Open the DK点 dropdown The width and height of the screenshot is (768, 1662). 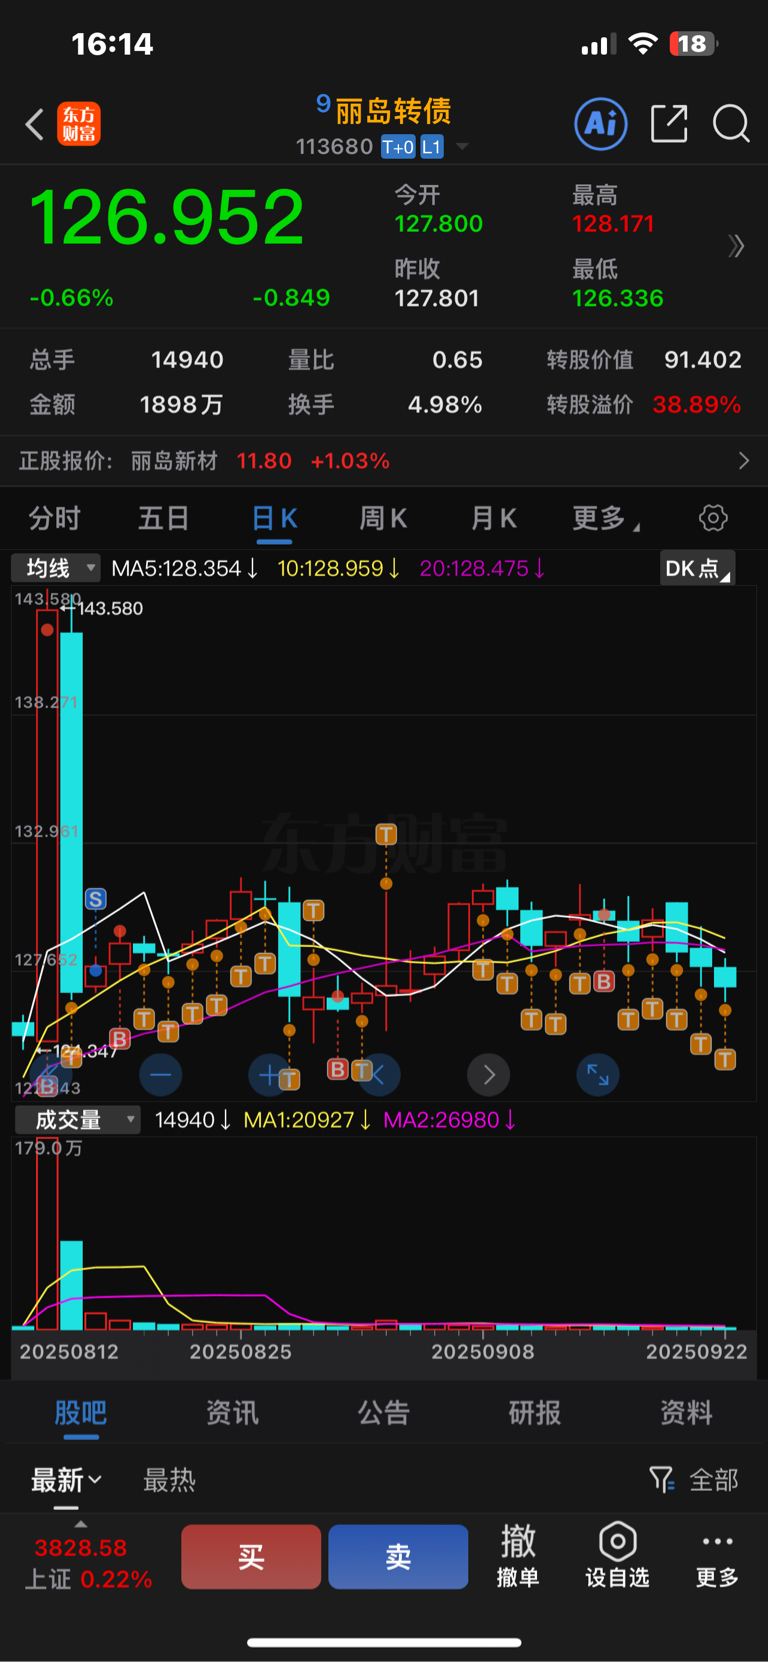697,568
